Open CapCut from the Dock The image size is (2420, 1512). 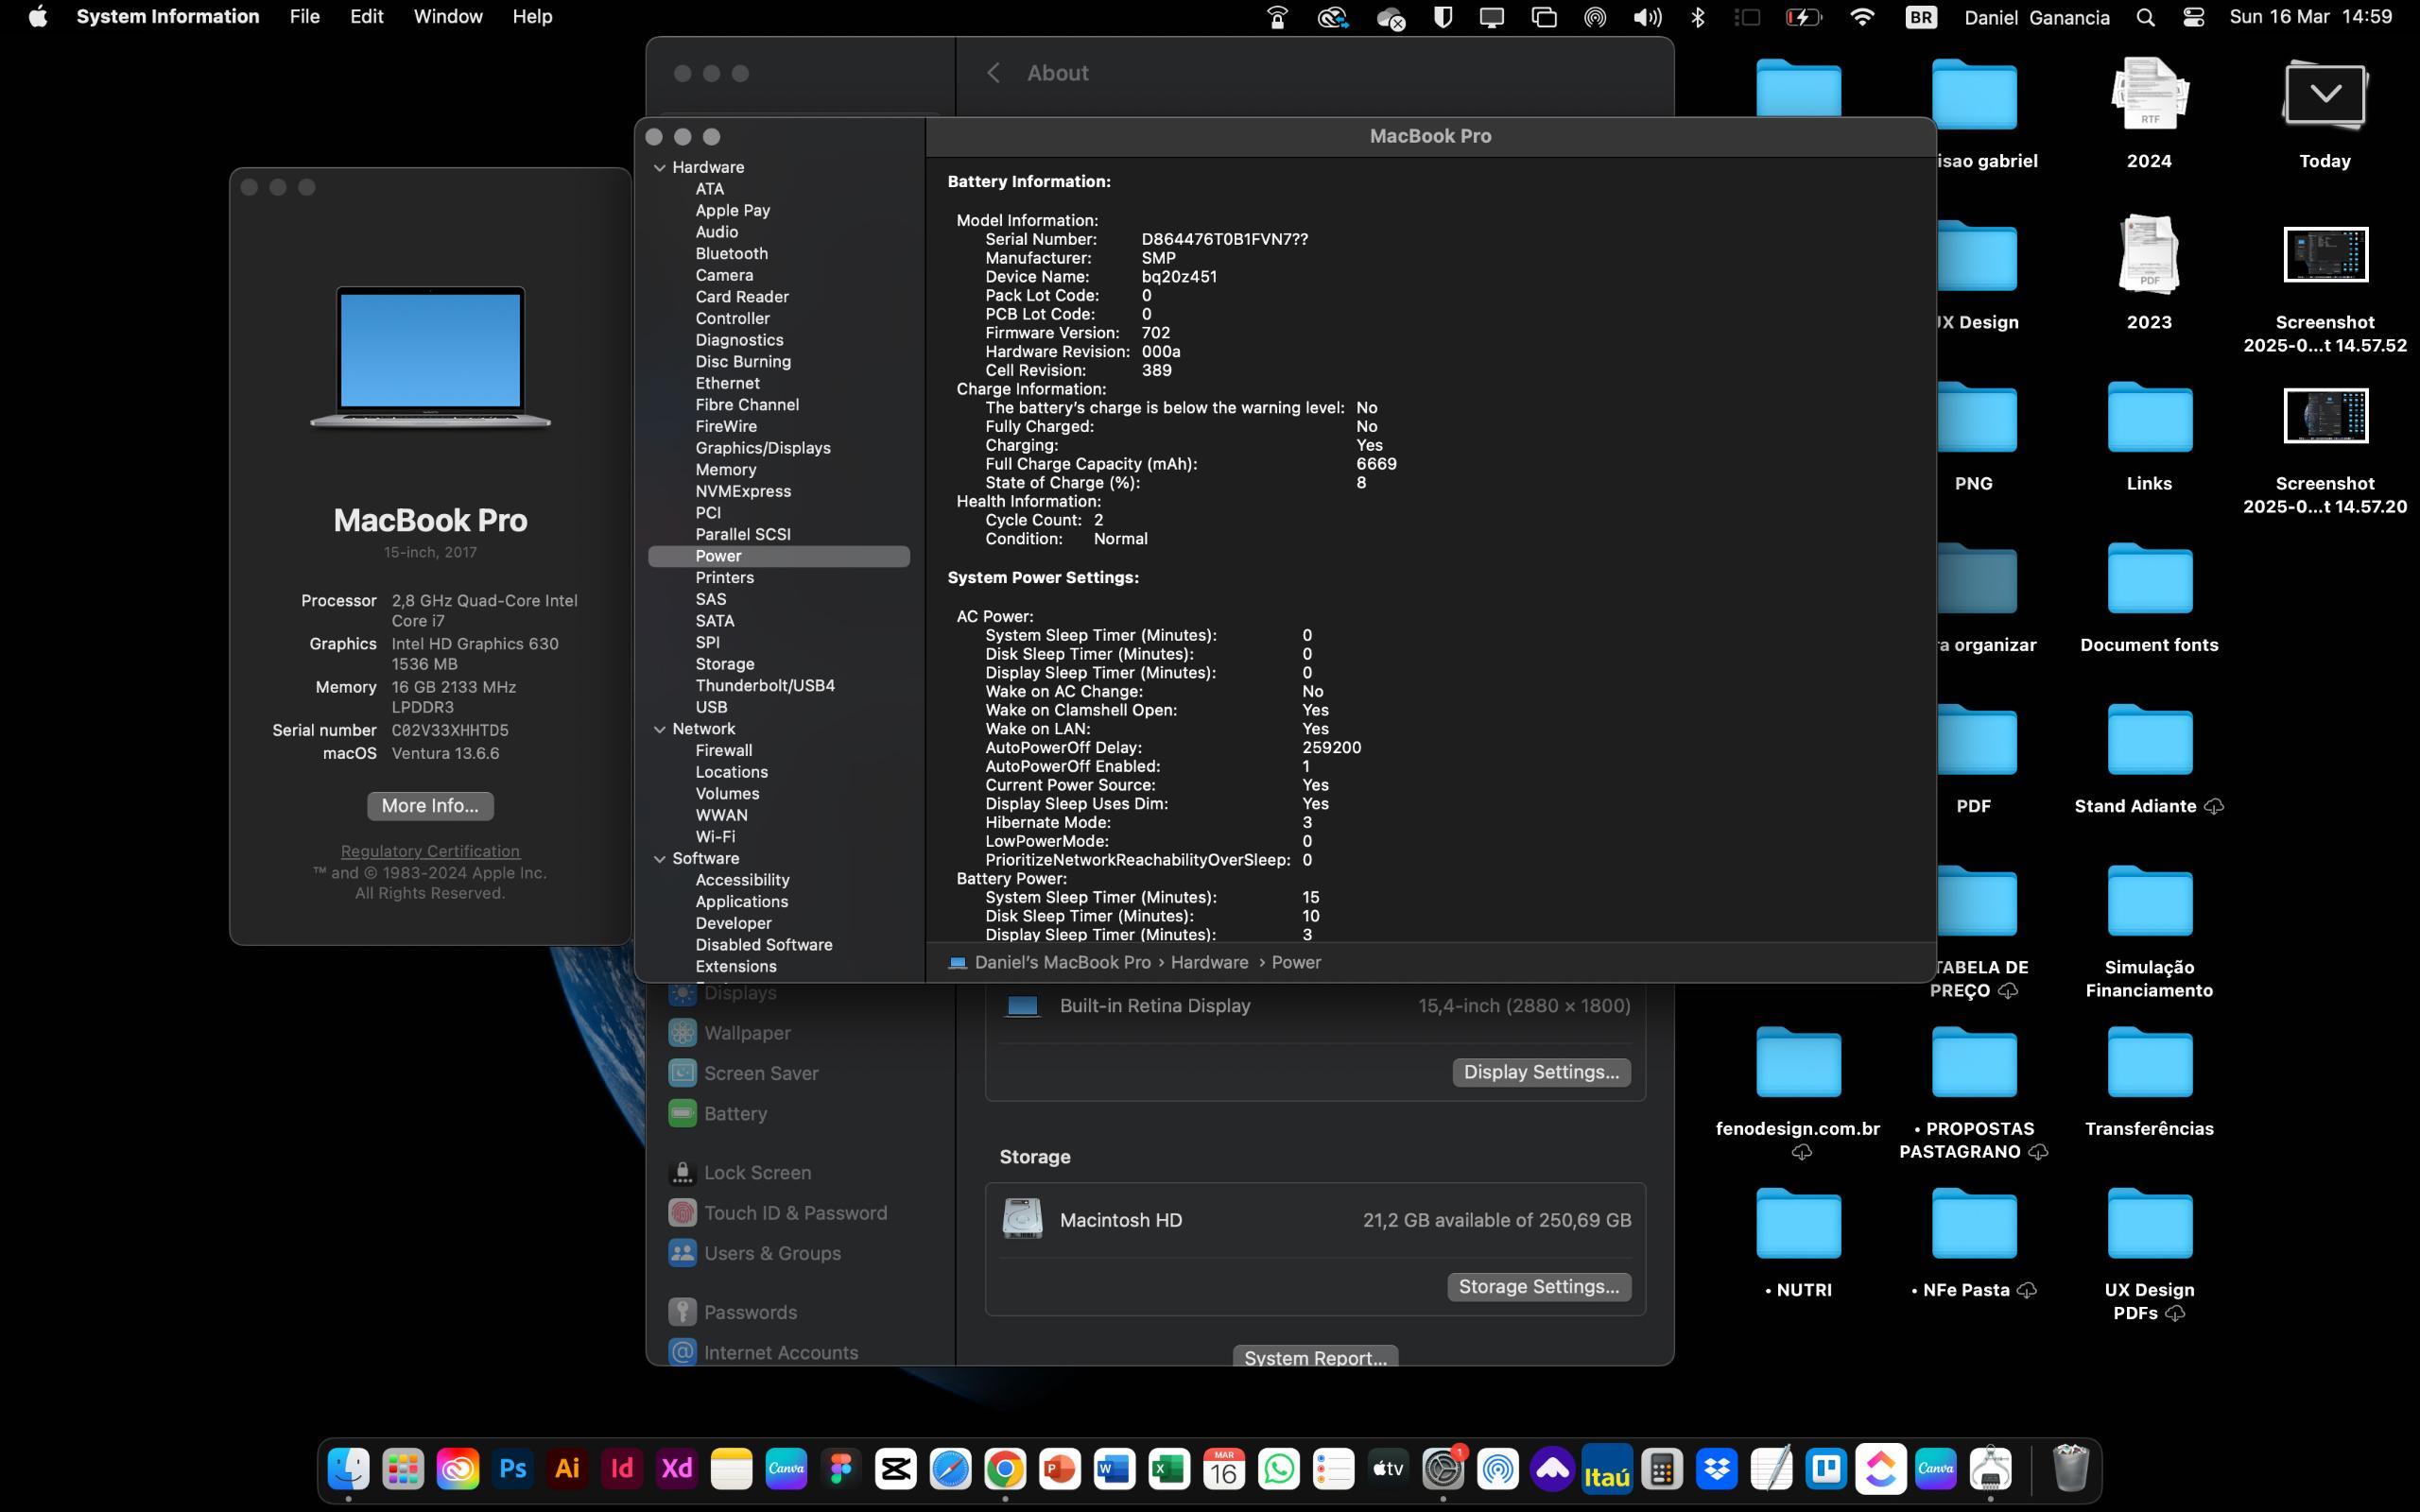pos(895,1468)
